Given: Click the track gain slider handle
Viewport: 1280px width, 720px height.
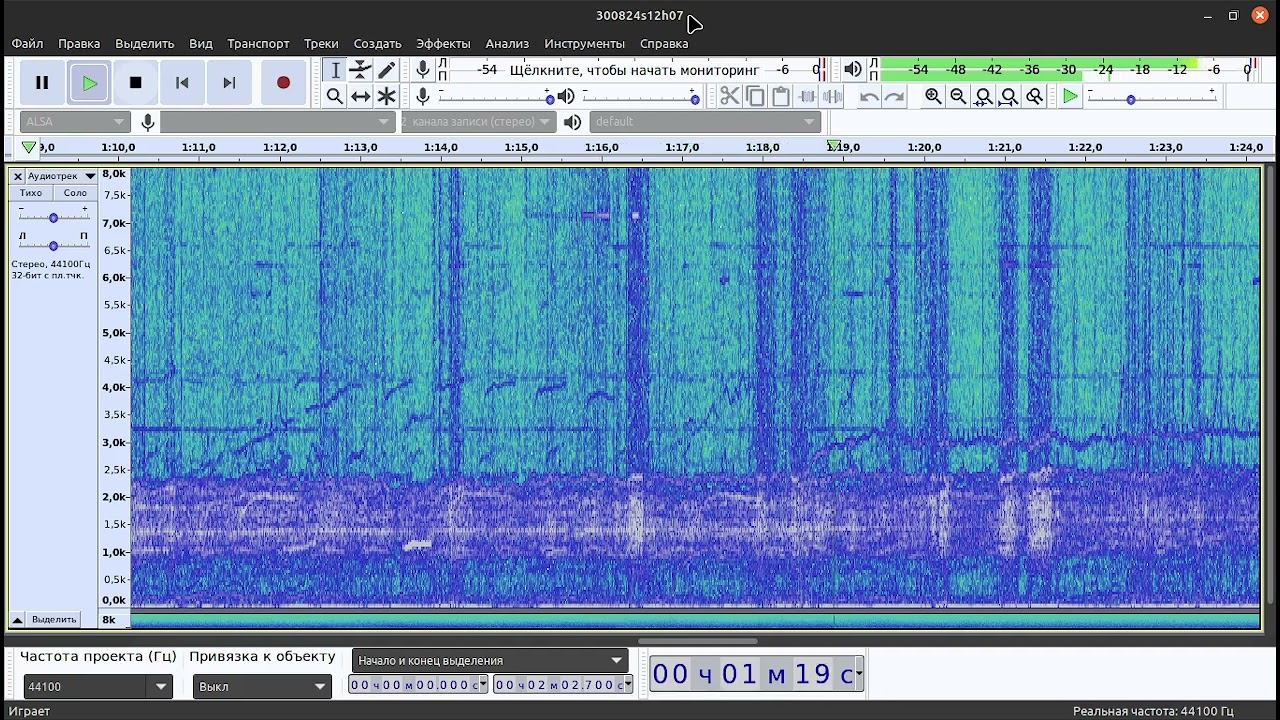Looking at the screenshot, I should click(53, 217).
